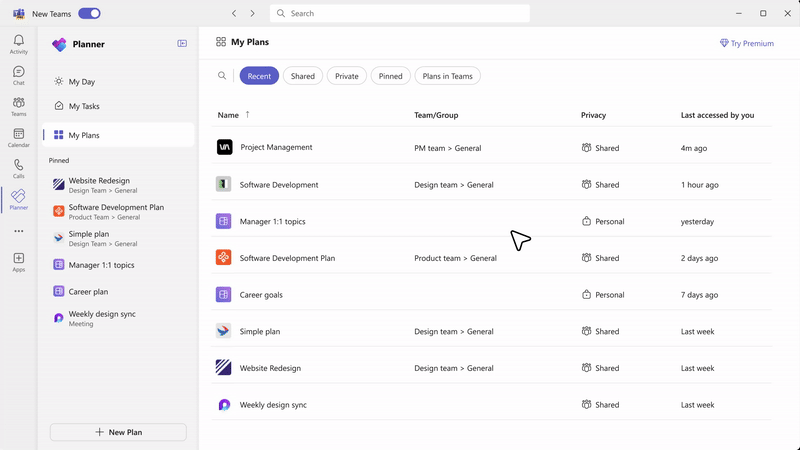The width and height of the screenshot is (800, 450).
Task: Click Shared privacy in Weekly design sync row
Action: [x=601, y=405]
